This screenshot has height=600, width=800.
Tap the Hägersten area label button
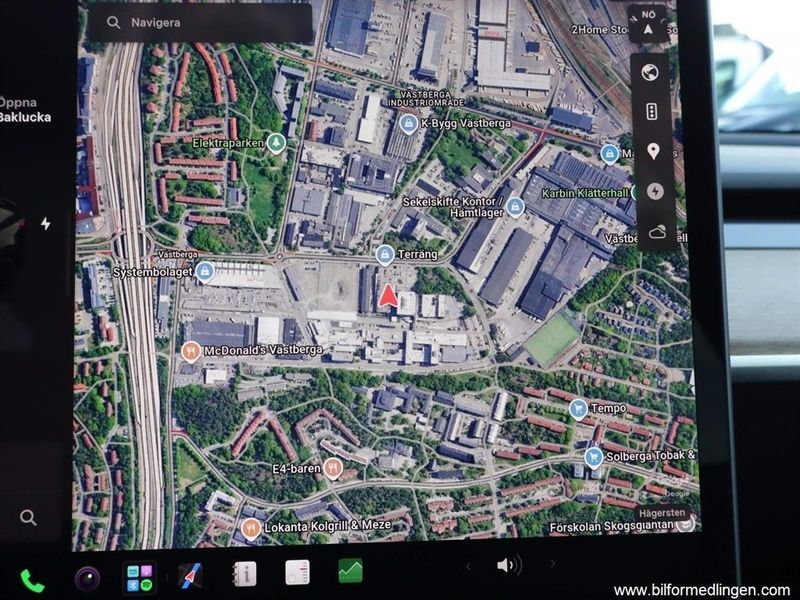pos(662,513)
